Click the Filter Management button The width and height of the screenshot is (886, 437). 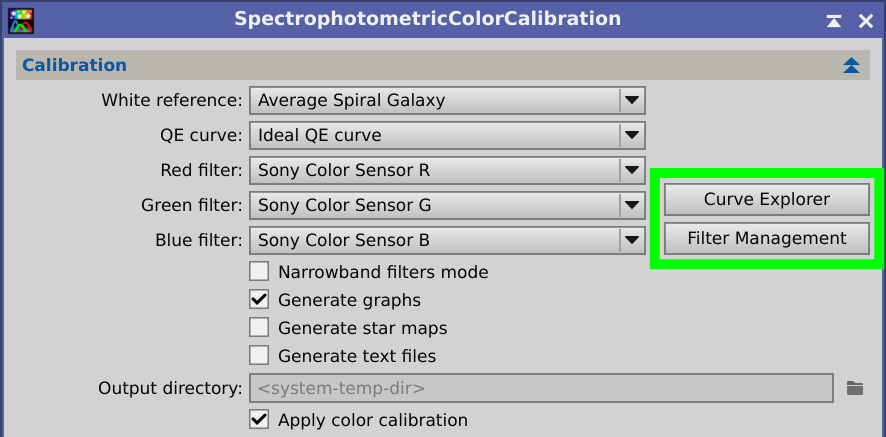(x=766, y=239)
